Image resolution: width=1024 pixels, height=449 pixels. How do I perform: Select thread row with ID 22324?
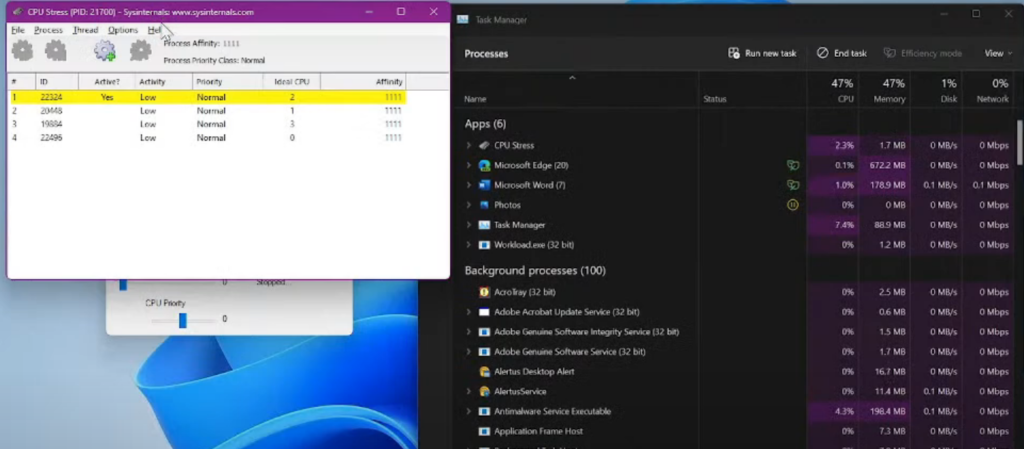click(x=208, y=97)
